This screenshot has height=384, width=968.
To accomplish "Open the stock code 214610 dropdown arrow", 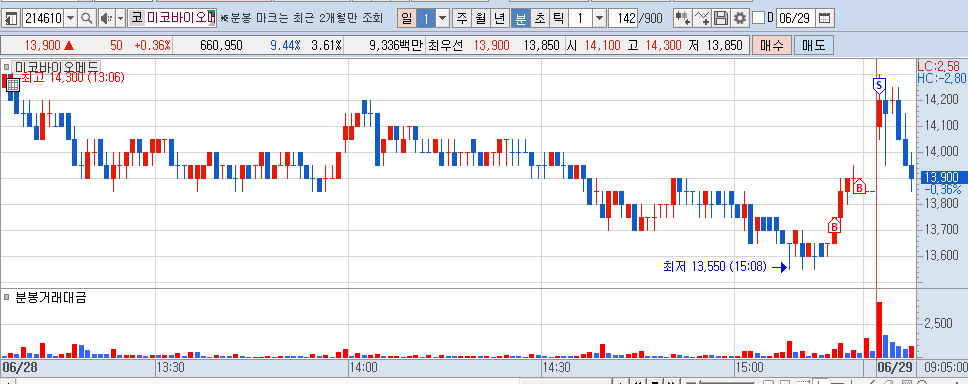I will pos(70,19).
